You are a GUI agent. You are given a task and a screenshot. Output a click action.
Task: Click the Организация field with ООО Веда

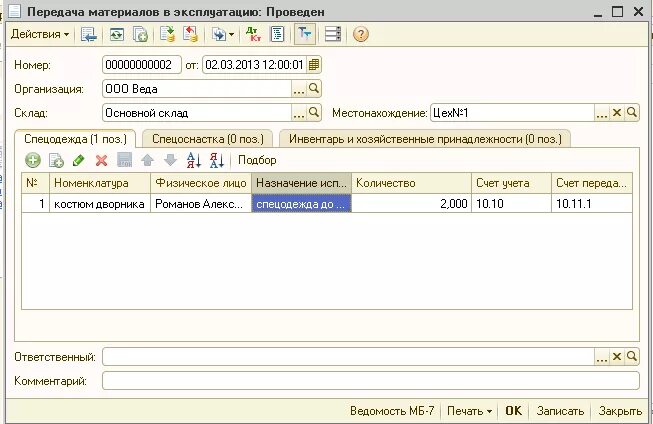pyautogui.click(x=197, y=89)
